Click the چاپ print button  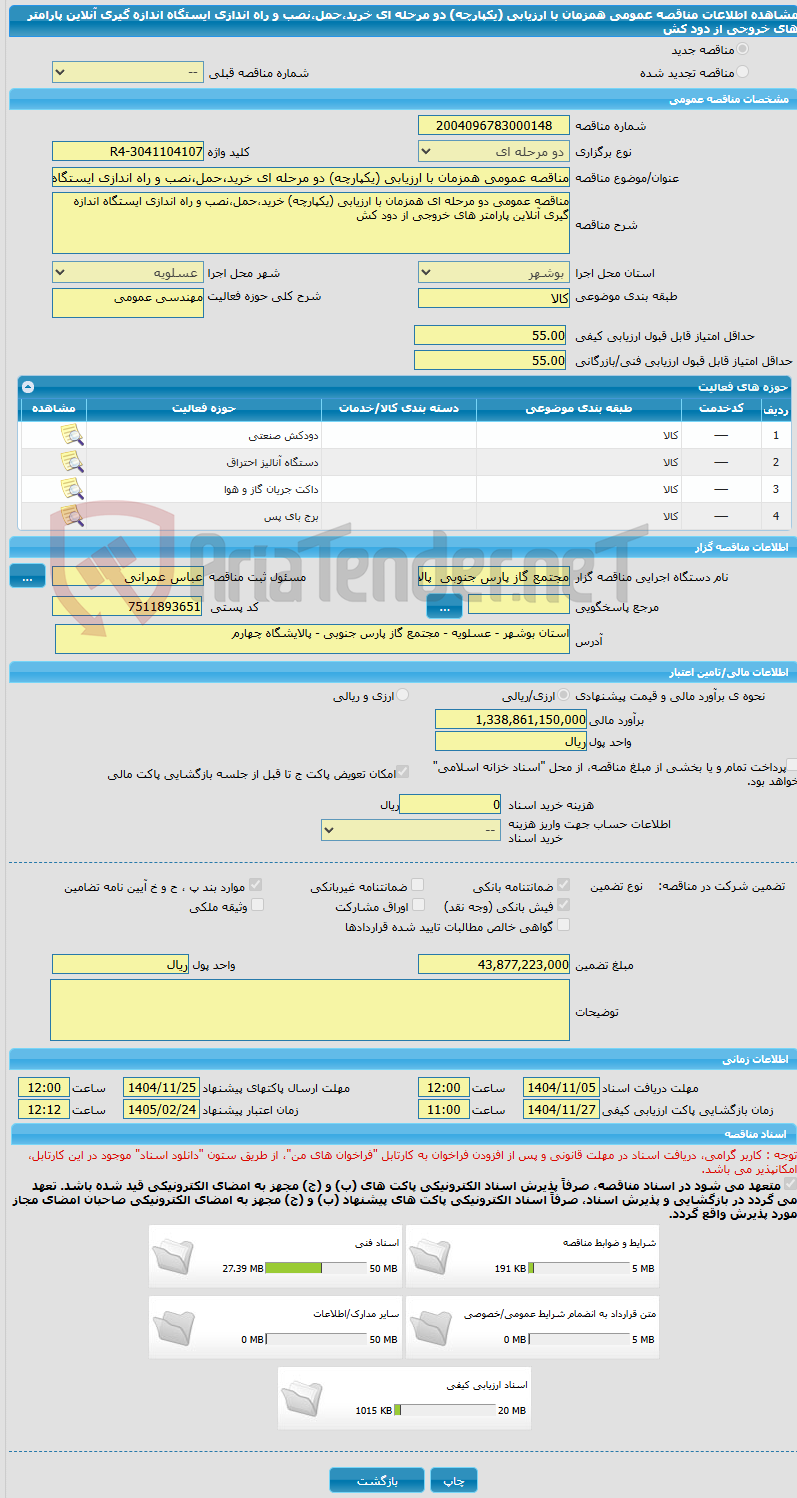click(x=455, y=1480)
